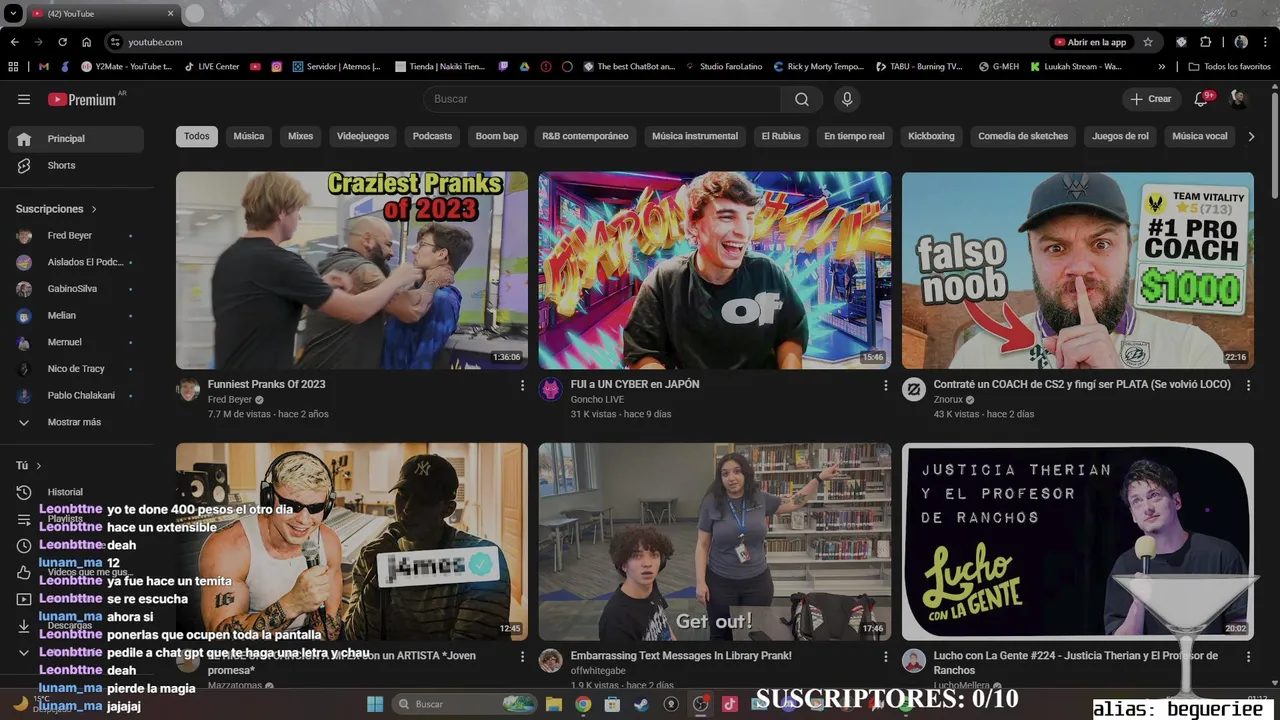Select the En tiempo real chip
Screen dimensions: 1280x720
tap(854, 137)
